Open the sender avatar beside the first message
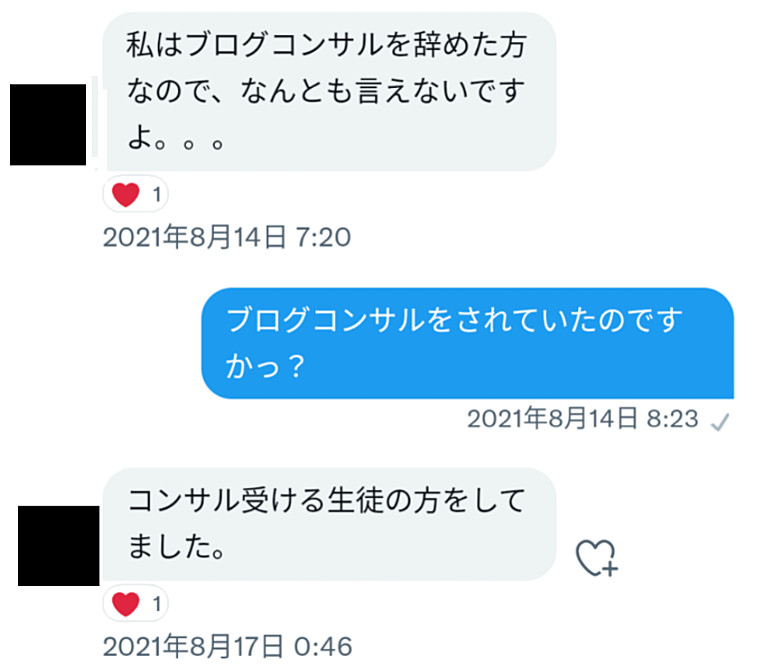This screenshot has width=757, height=670. coord(48,125)
